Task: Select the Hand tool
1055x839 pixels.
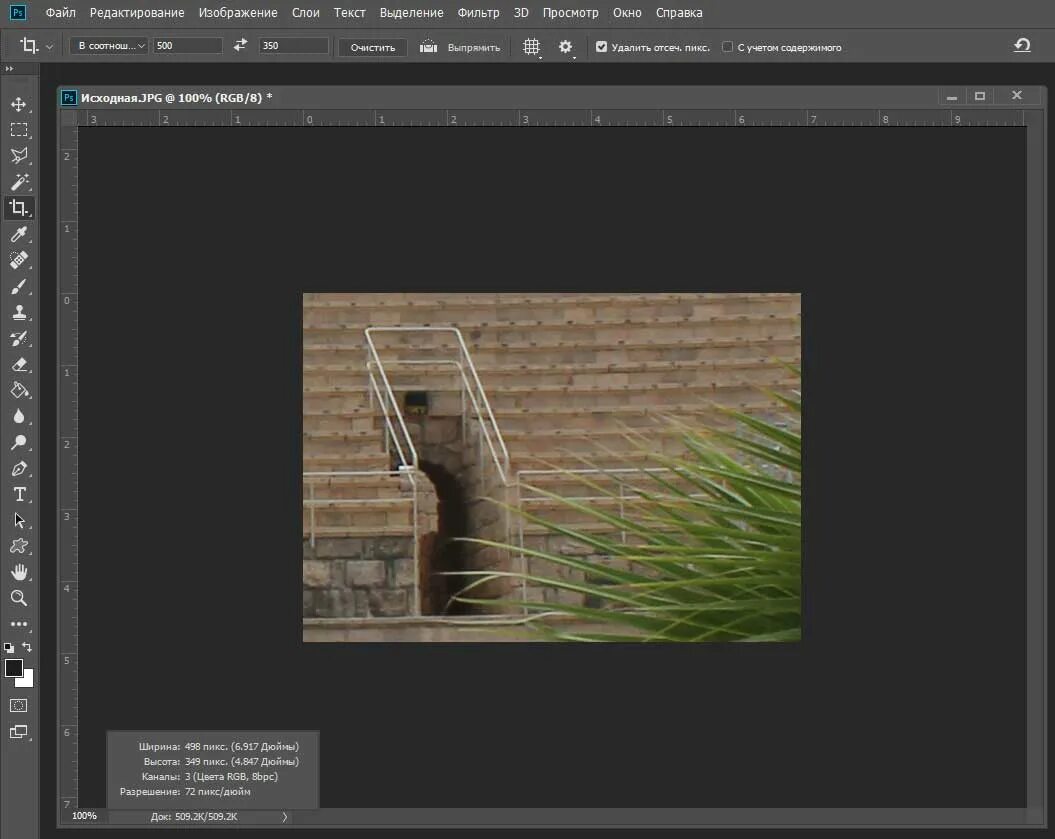Action: (19, 573)
